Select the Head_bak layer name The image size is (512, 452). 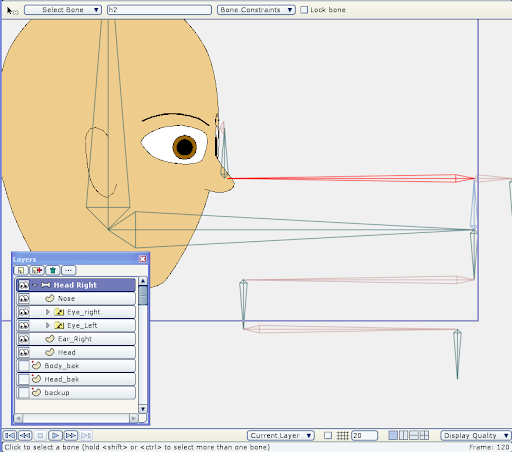pos(62,379)
